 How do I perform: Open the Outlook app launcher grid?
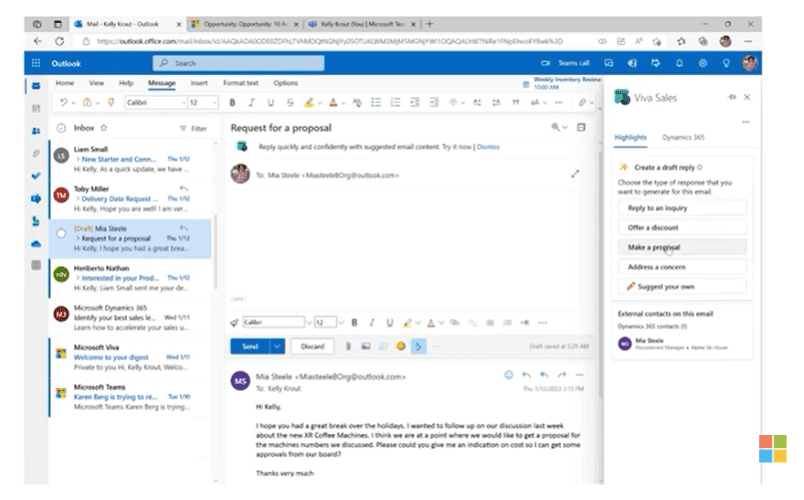[35, 63]
